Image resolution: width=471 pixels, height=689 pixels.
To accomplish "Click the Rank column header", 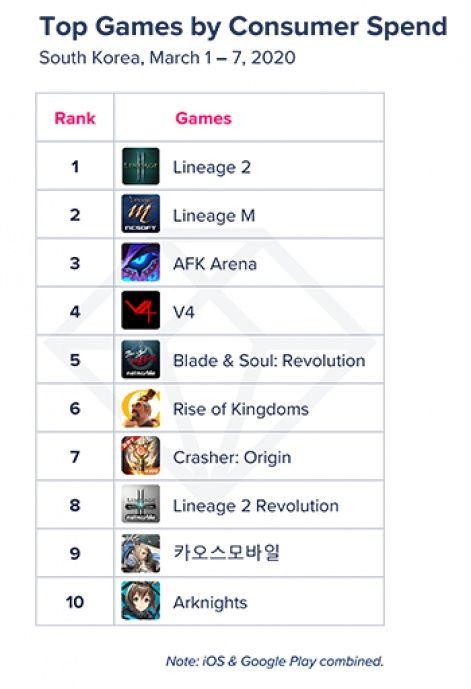I will pyautogui.click(x=75, y=118).
